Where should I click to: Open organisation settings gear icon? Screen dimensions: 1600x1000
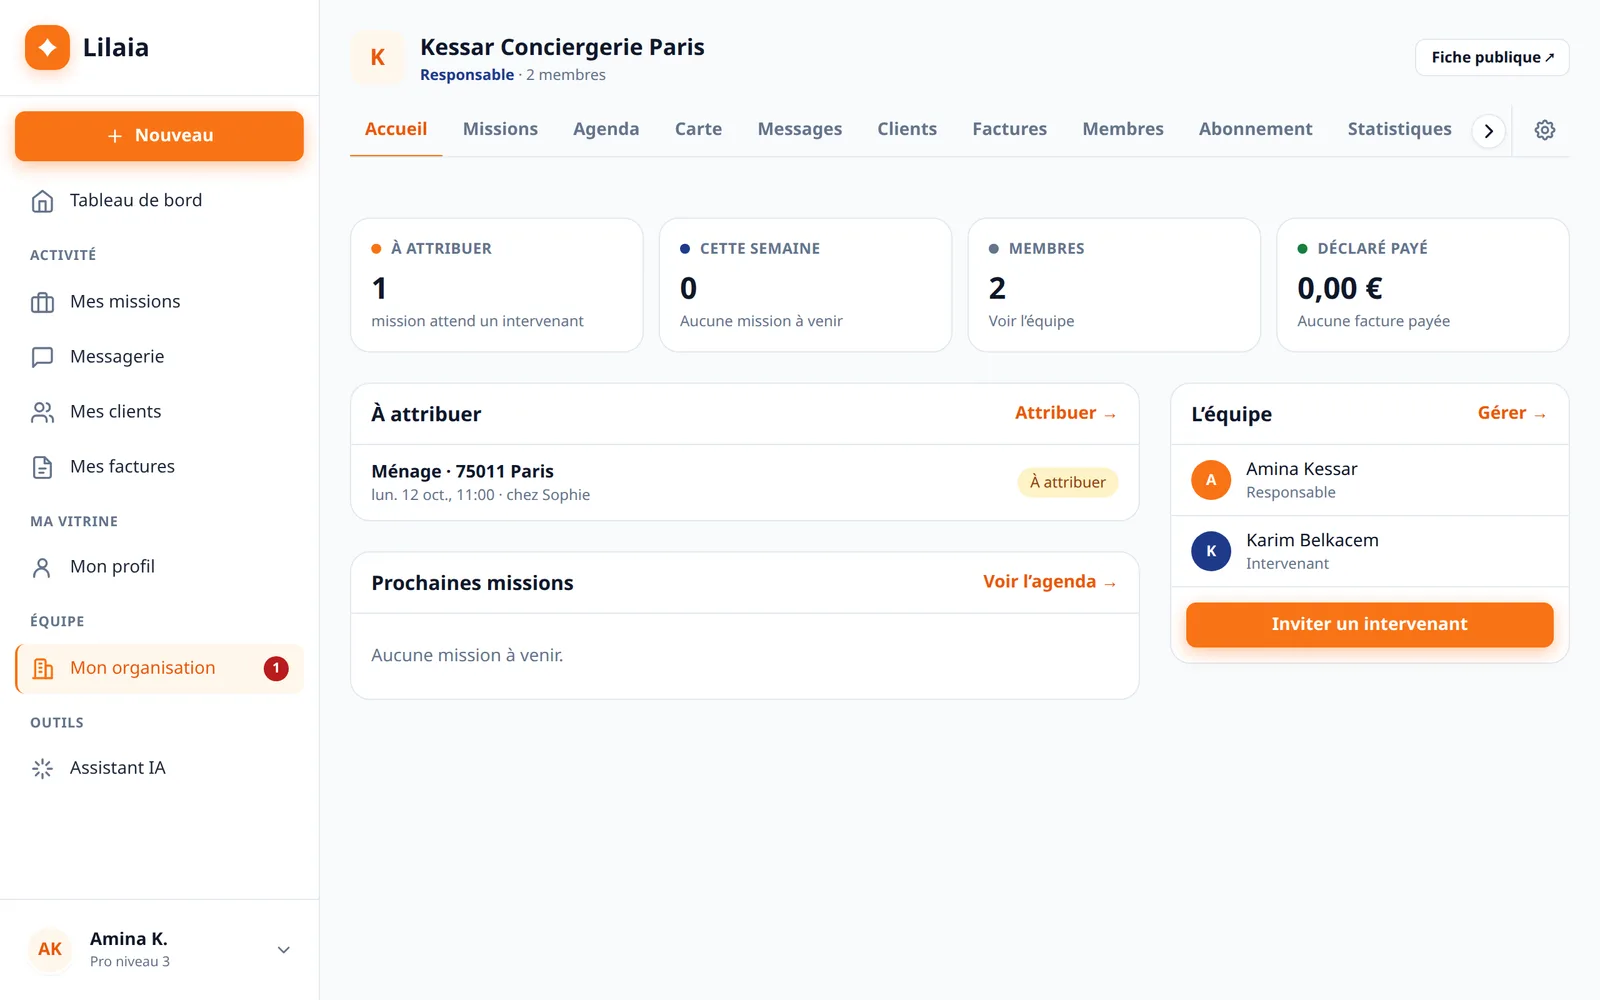[1545, 130]
